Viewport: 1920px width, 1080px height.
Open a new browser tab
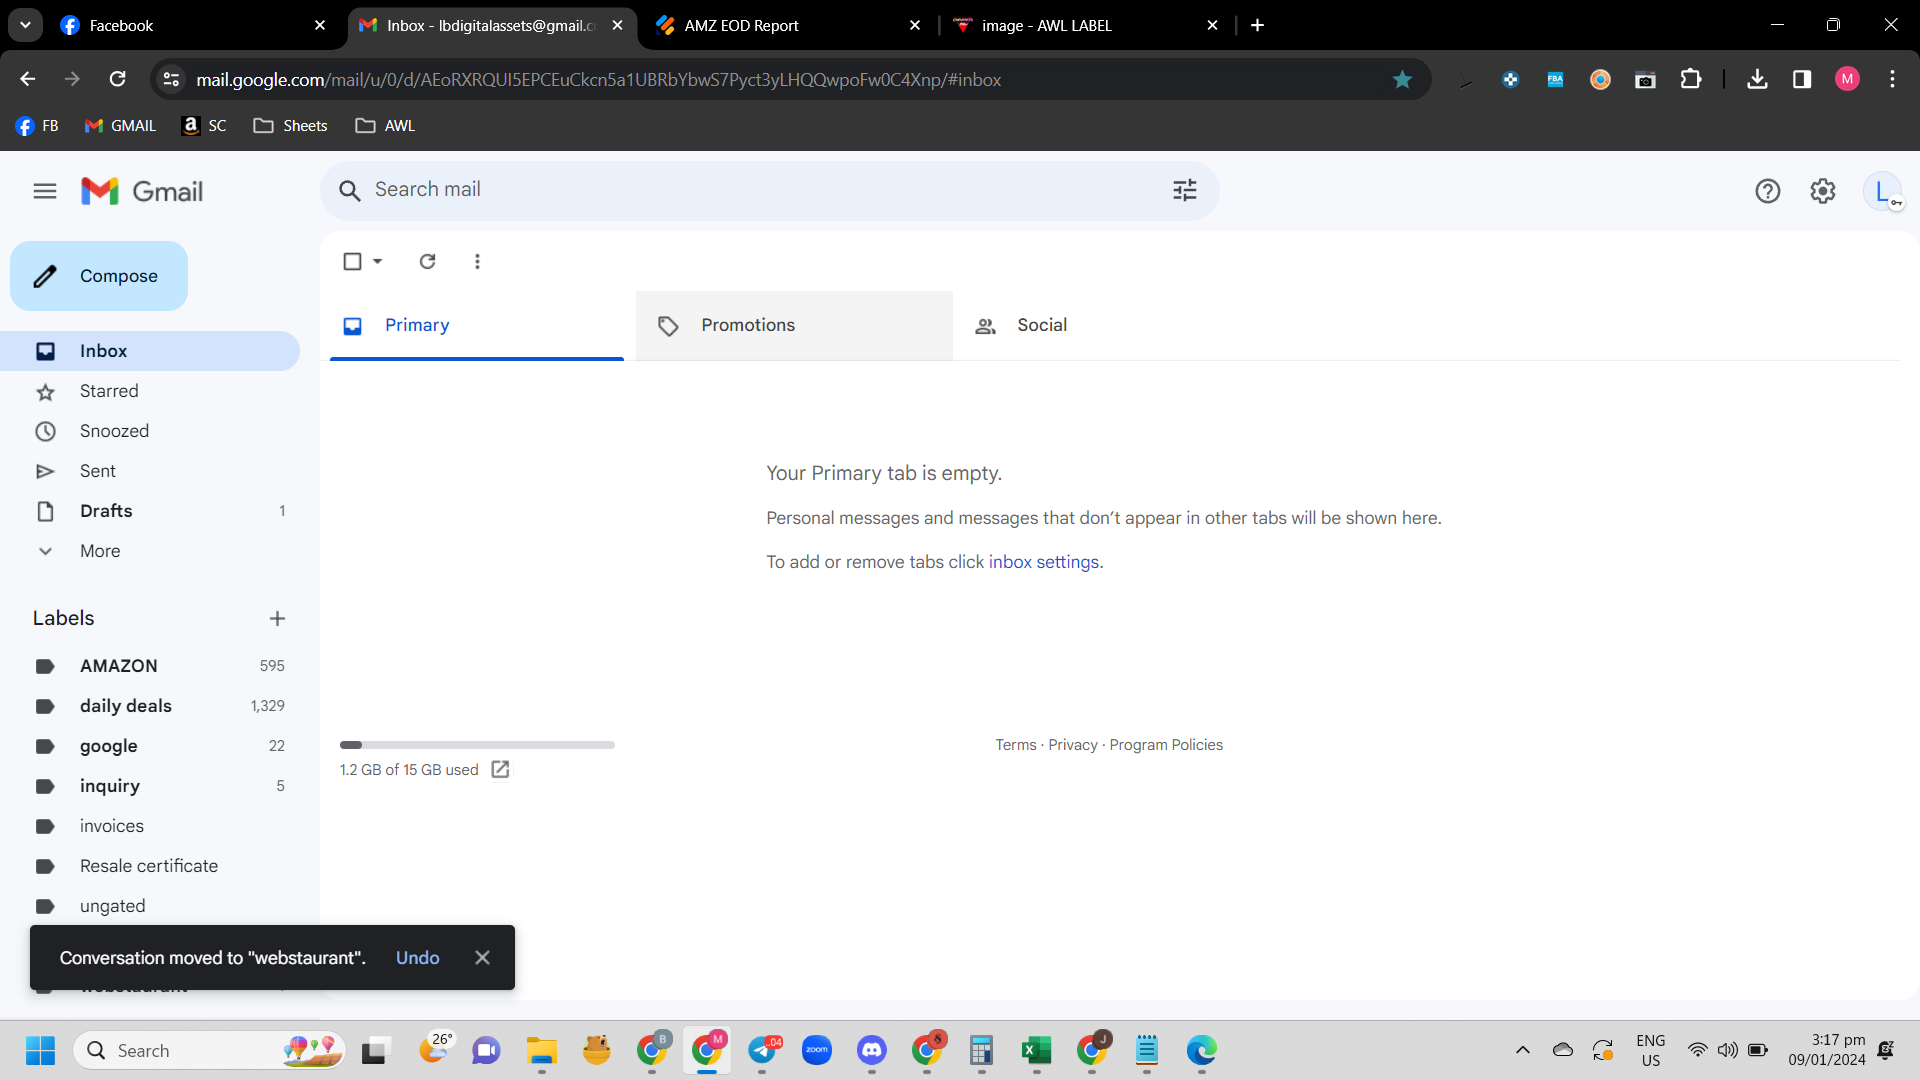coord(1257,25)
